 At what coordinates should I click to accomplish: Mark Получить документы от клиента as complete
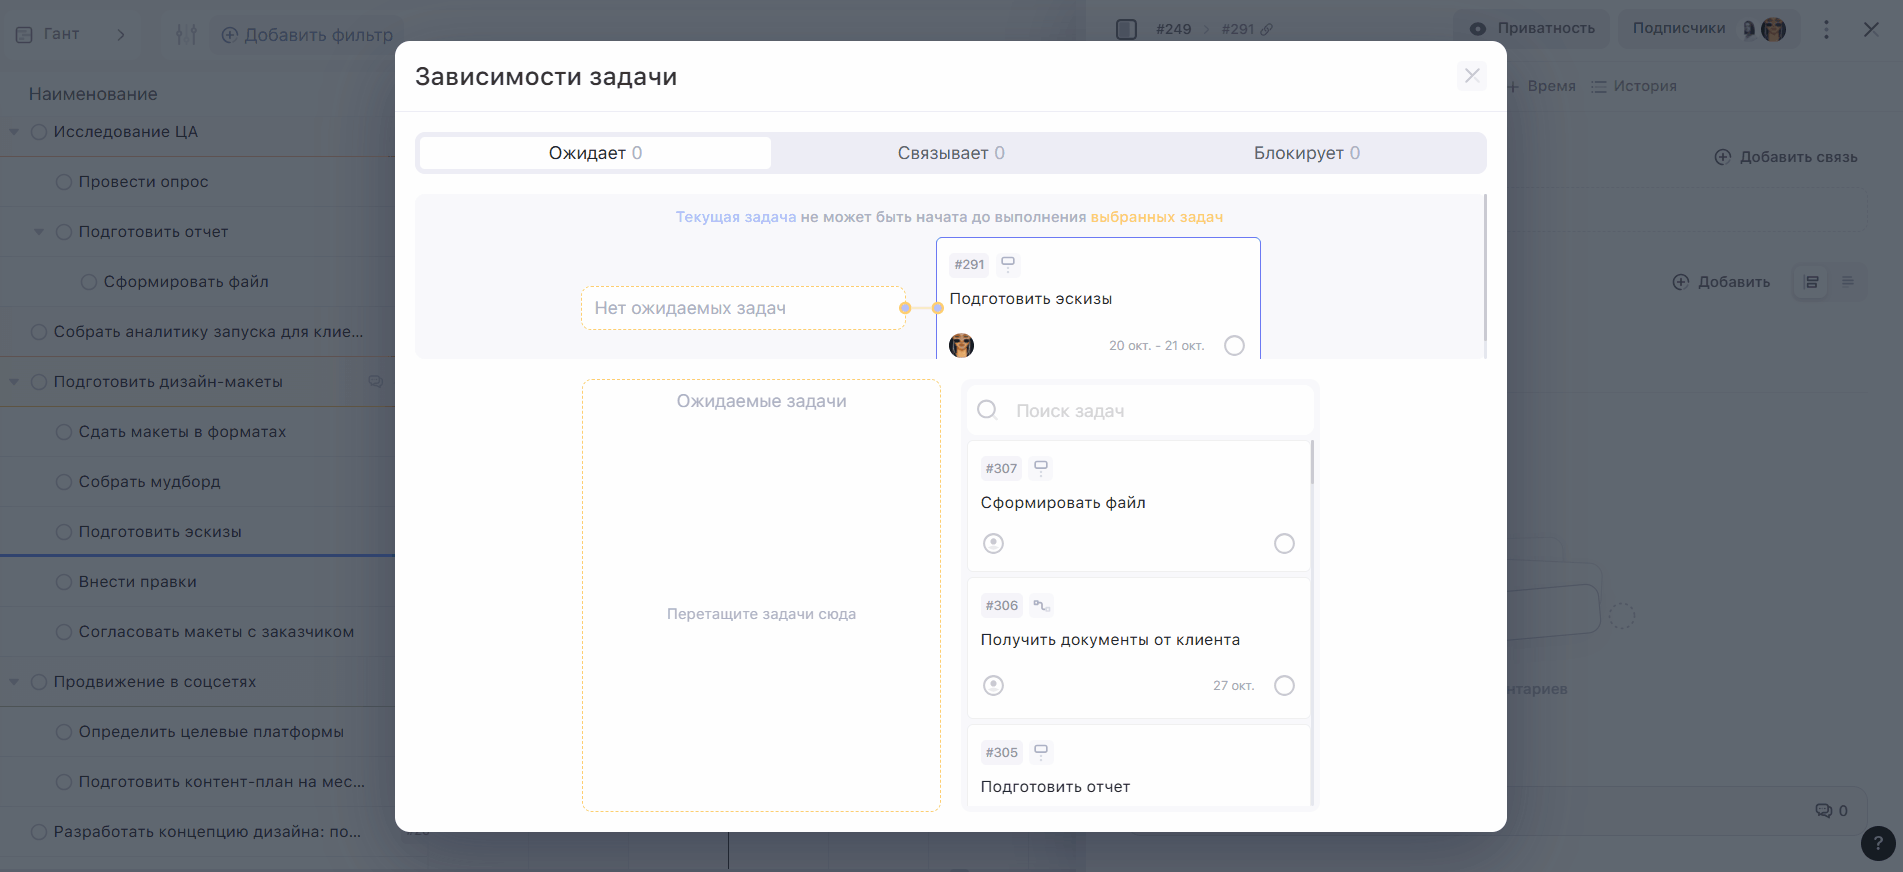tap(1284, 685)
